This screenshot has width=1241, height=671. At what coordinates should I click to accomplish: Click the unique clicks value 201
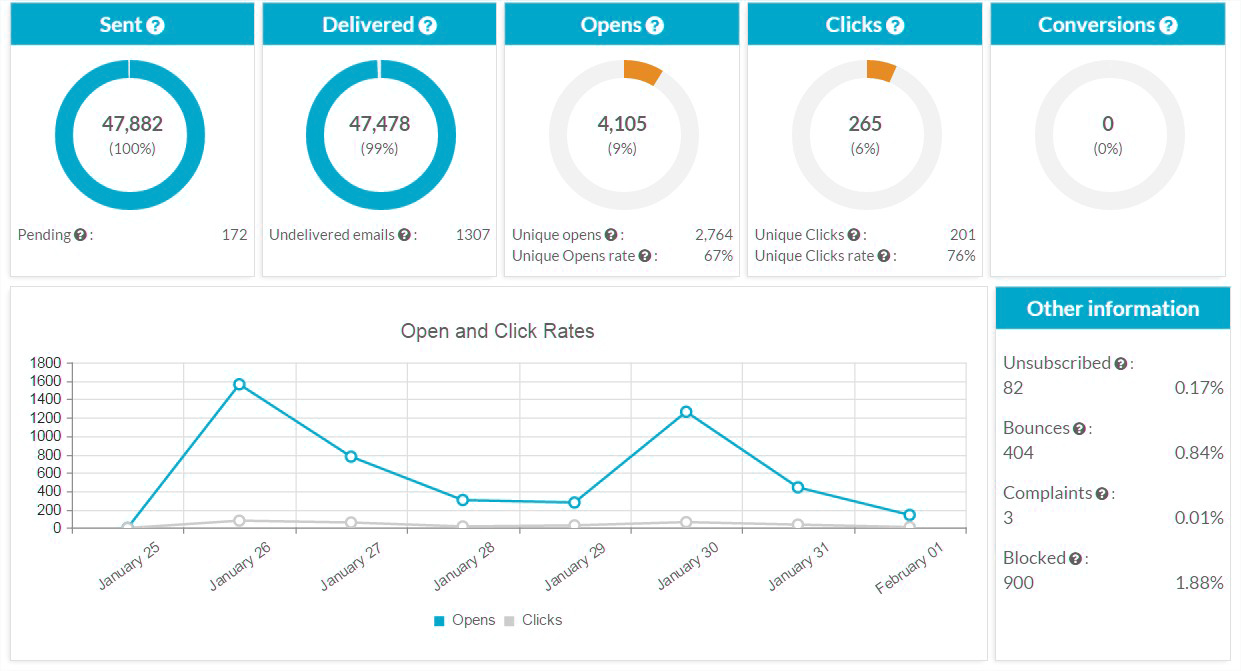(963, 235)
